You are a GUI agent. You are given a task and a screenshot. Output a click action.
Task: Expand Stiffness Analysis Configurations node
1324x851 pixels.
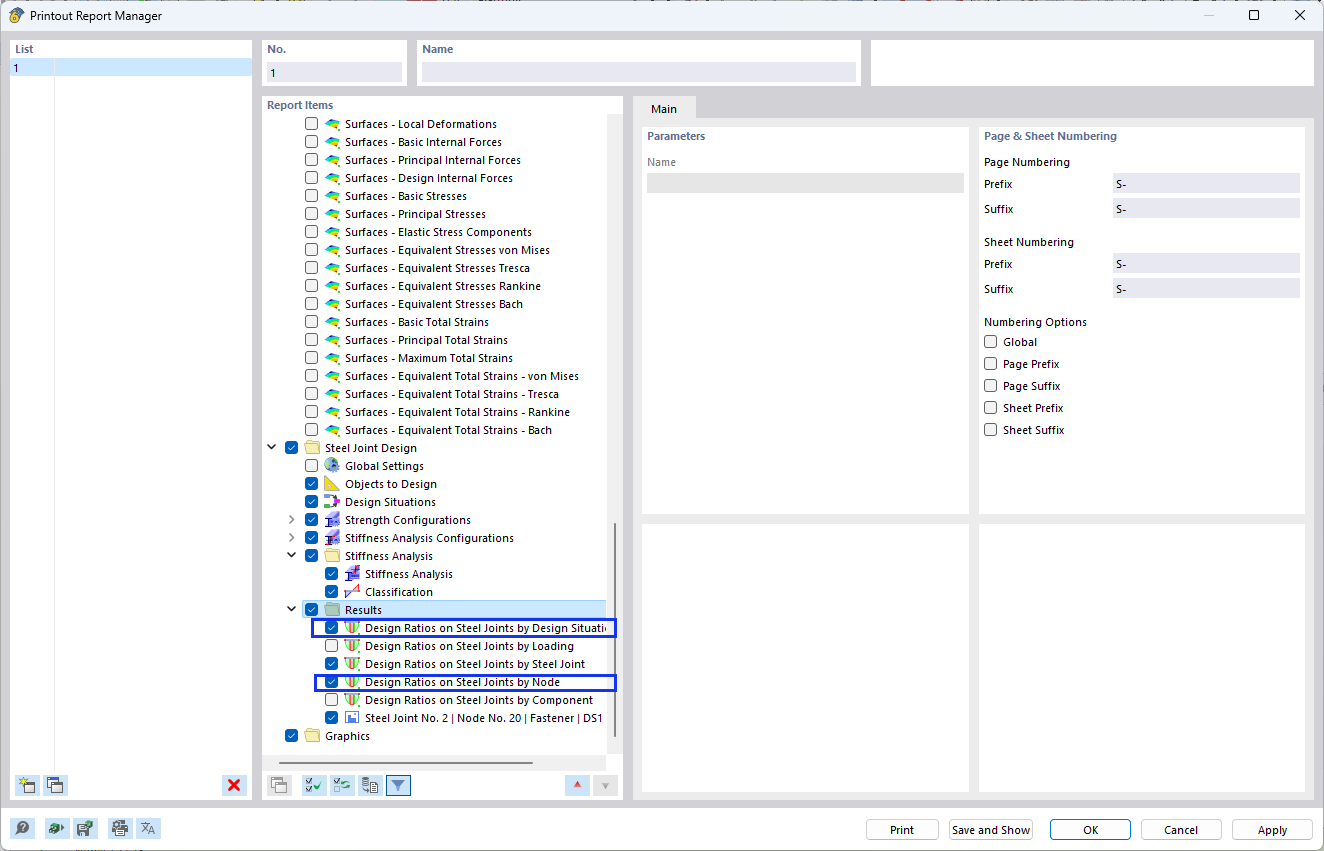click(x=292, y=538)
